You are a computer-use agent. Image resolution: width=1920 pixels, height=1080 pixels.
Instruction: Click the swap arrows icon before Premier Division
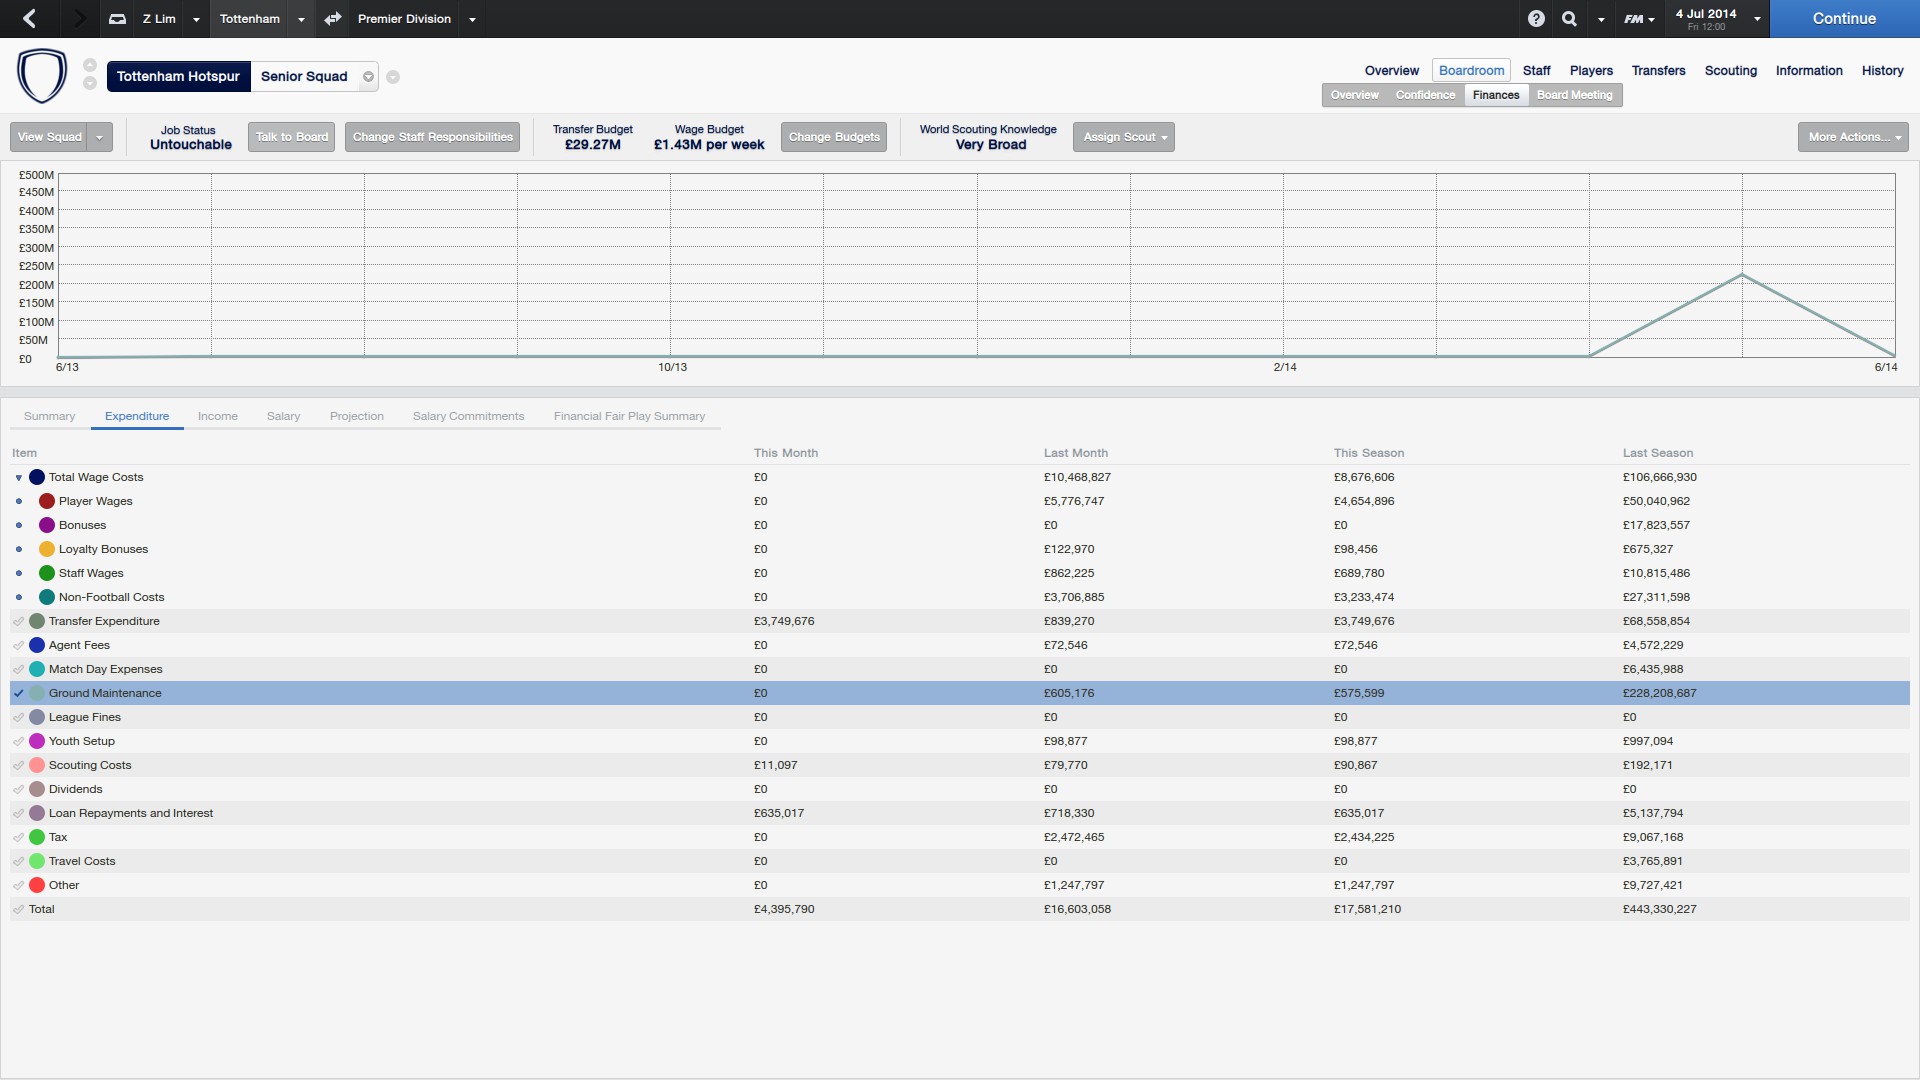pyautogui.click(x=333, y=18)
